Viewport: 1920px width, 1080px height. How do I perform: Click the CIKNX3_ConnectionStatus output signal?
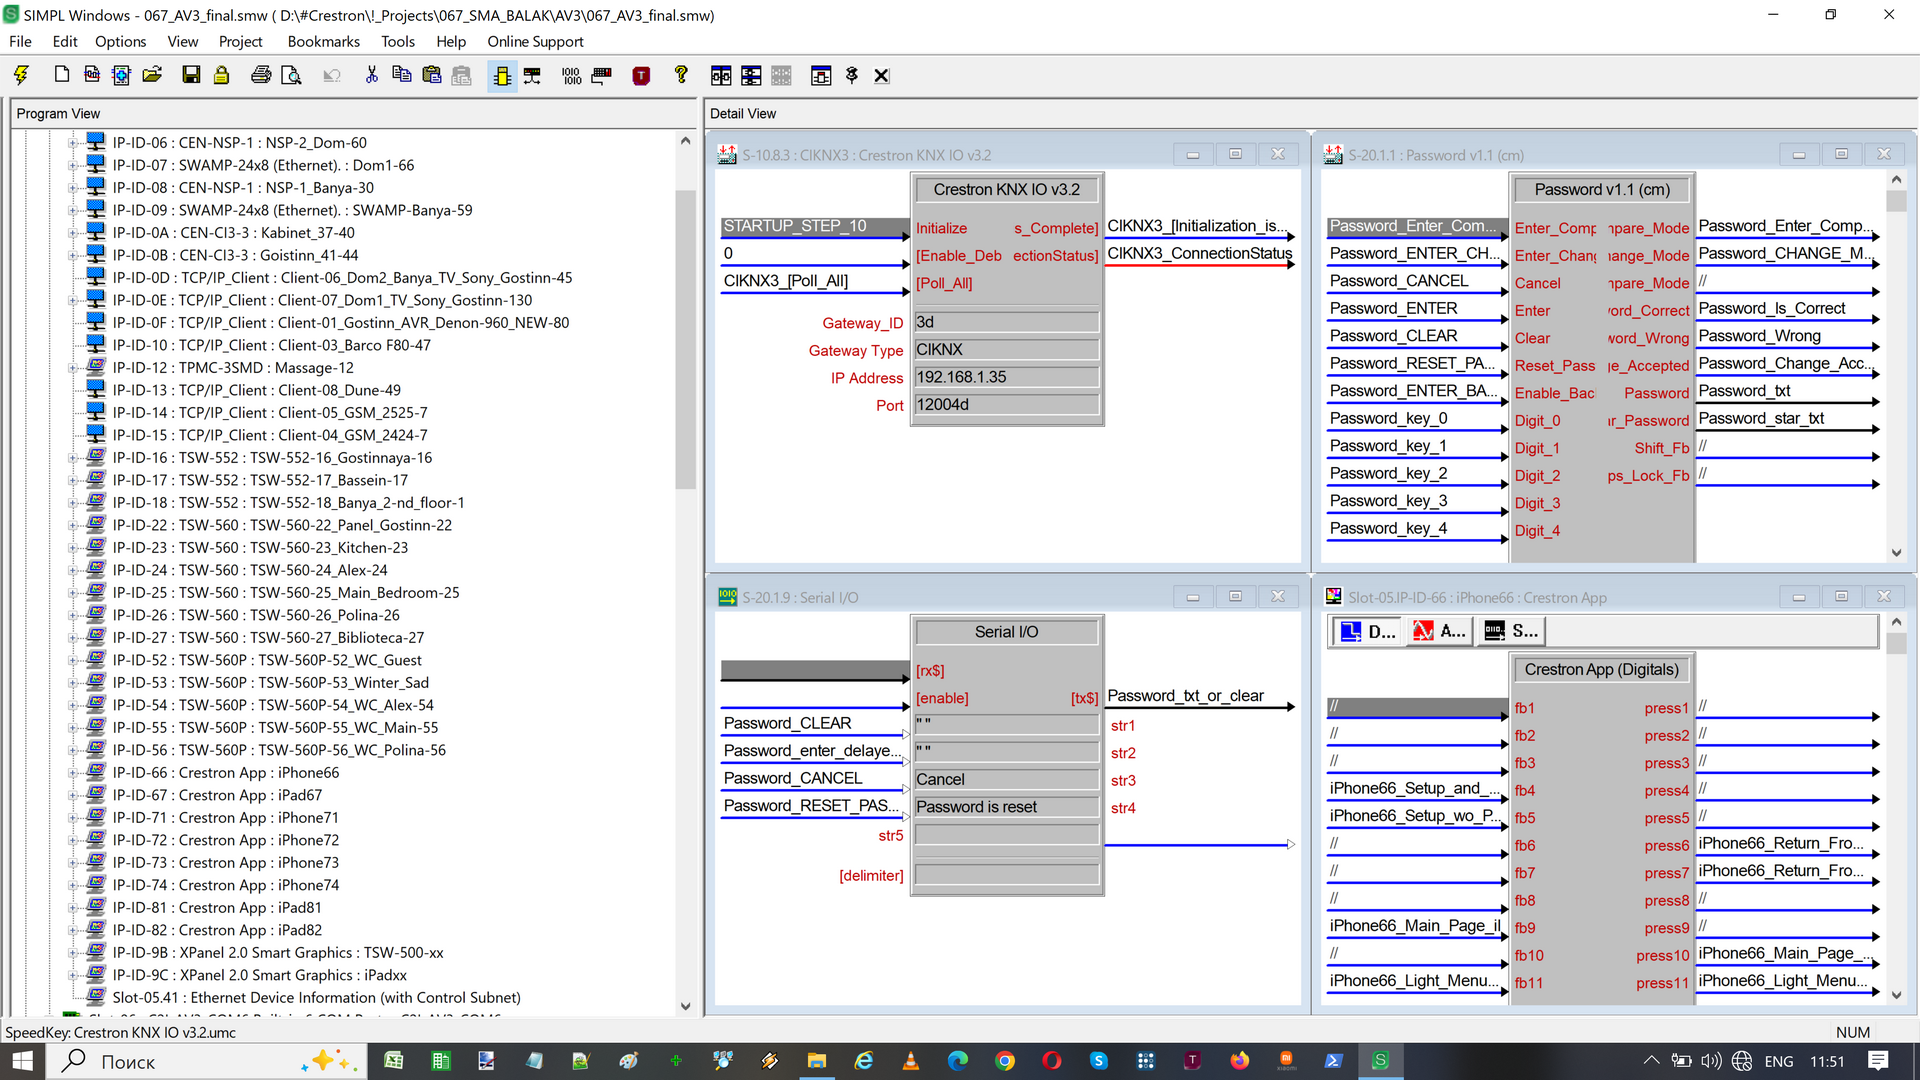[x=1199, y=253]
